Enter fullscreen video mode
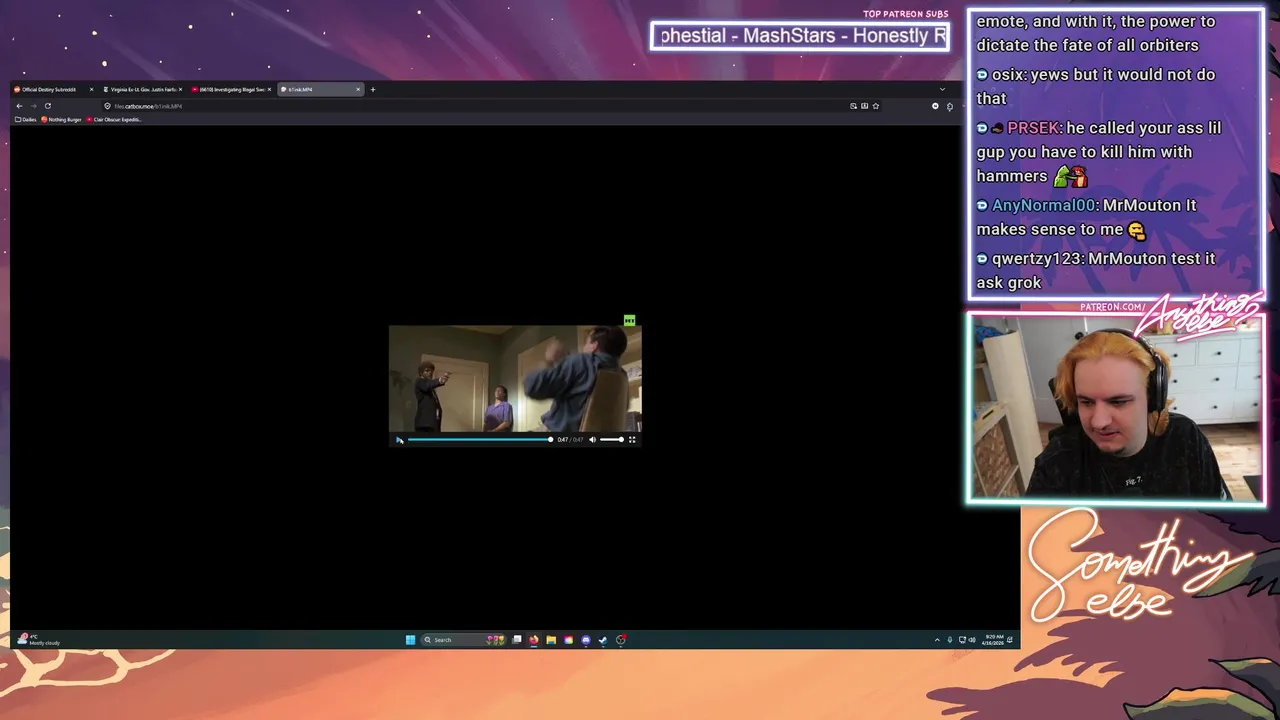The width and height of the screenshot is (1280, 720). pyautogui.click(x=632, y=440)
